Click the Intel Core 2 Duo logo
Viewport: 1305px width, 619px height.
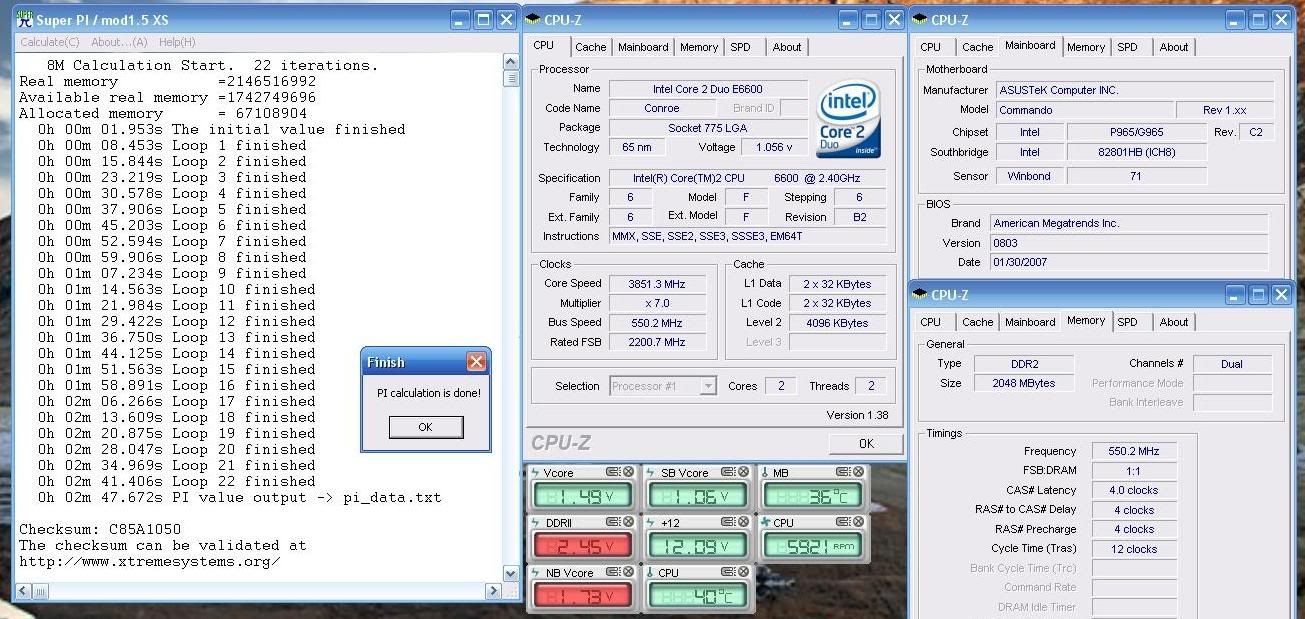pos(848,117)
